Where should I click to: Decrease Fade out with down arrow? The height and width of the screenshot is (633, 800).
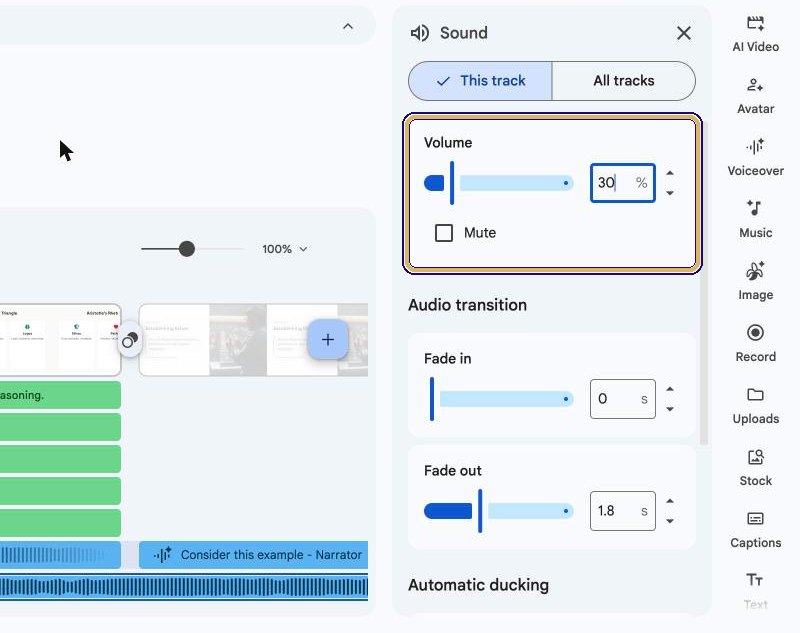point(670,521)
